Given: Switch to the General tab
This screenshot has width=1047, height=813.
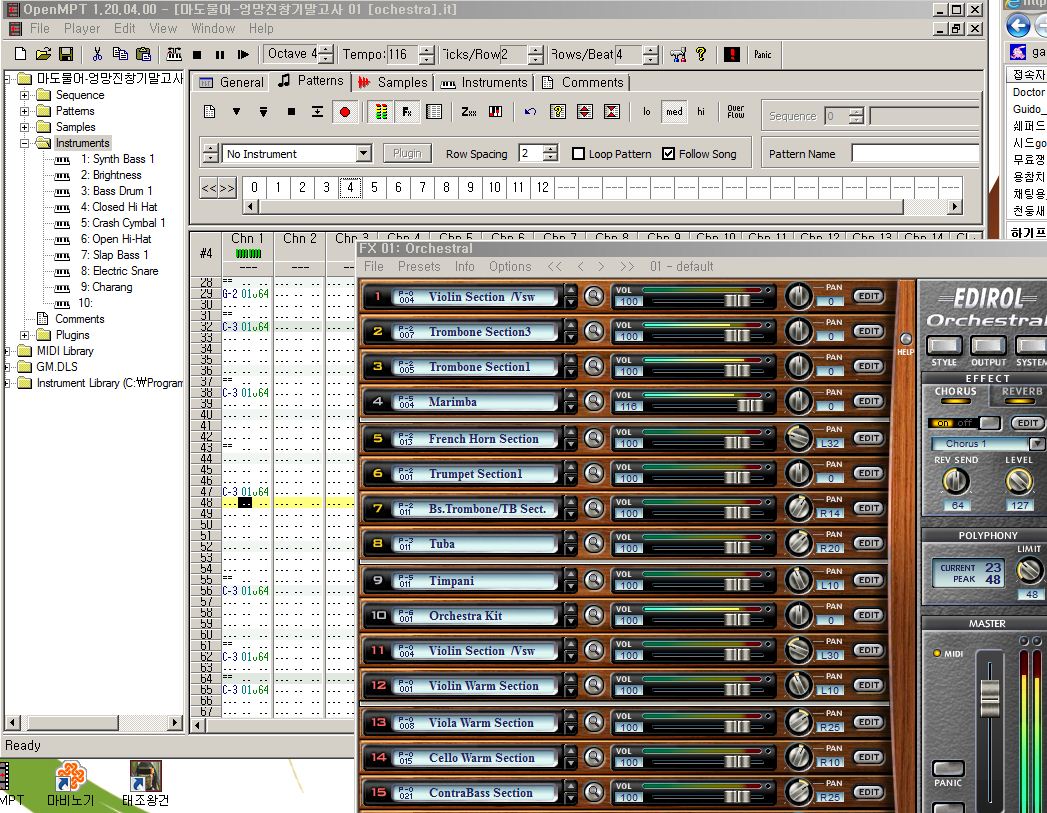Looking at the screenshot, I should (231, 82).
